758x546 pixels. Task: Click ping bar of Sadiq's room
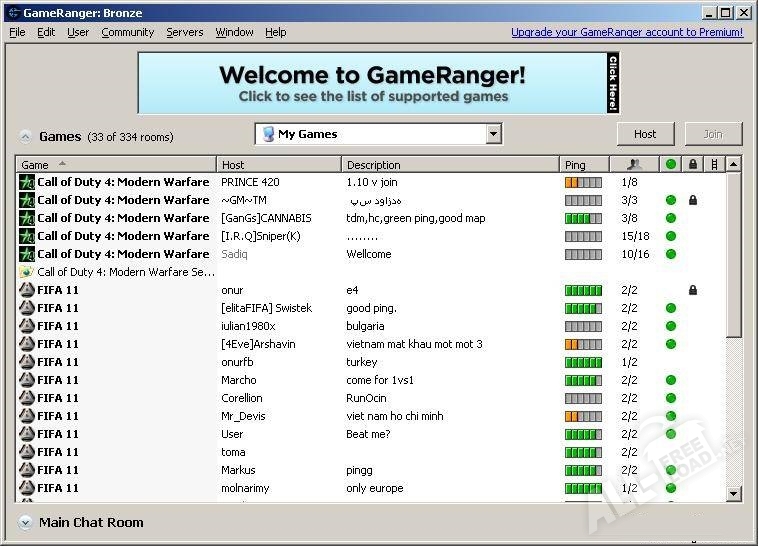point(583,254)
